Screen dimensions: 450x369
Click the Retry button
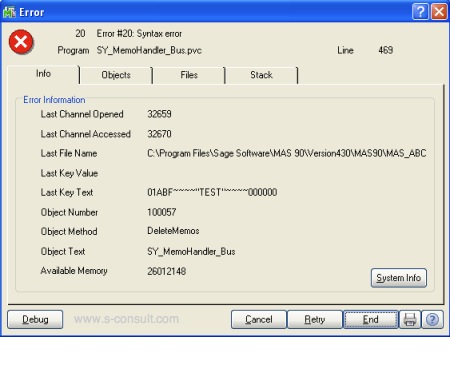(315, 319)
